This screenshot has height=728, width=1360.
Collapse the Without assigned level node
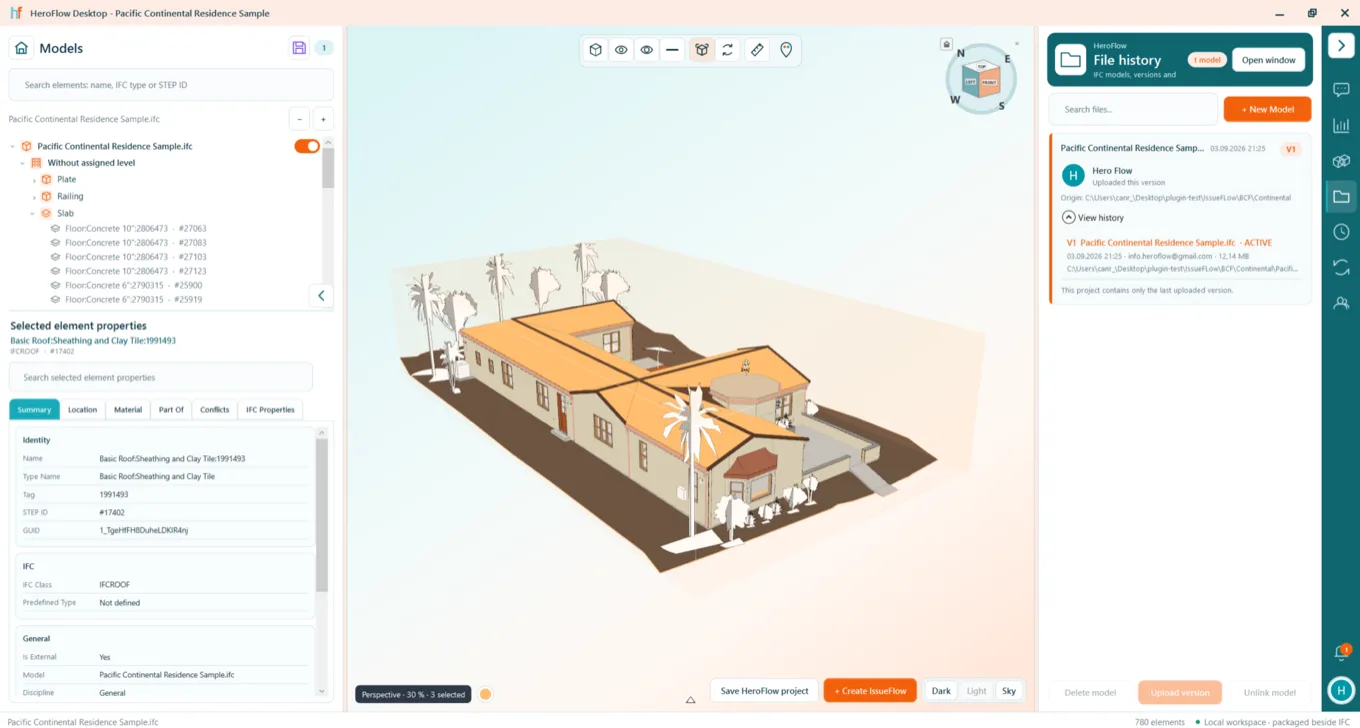23,163
